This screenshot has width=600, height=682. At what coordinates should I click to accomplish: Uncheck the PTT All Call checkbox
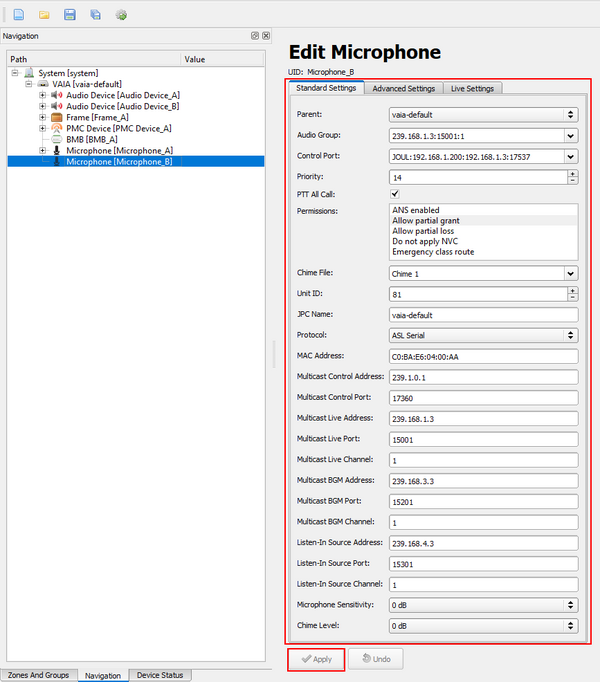click(395, 194)
